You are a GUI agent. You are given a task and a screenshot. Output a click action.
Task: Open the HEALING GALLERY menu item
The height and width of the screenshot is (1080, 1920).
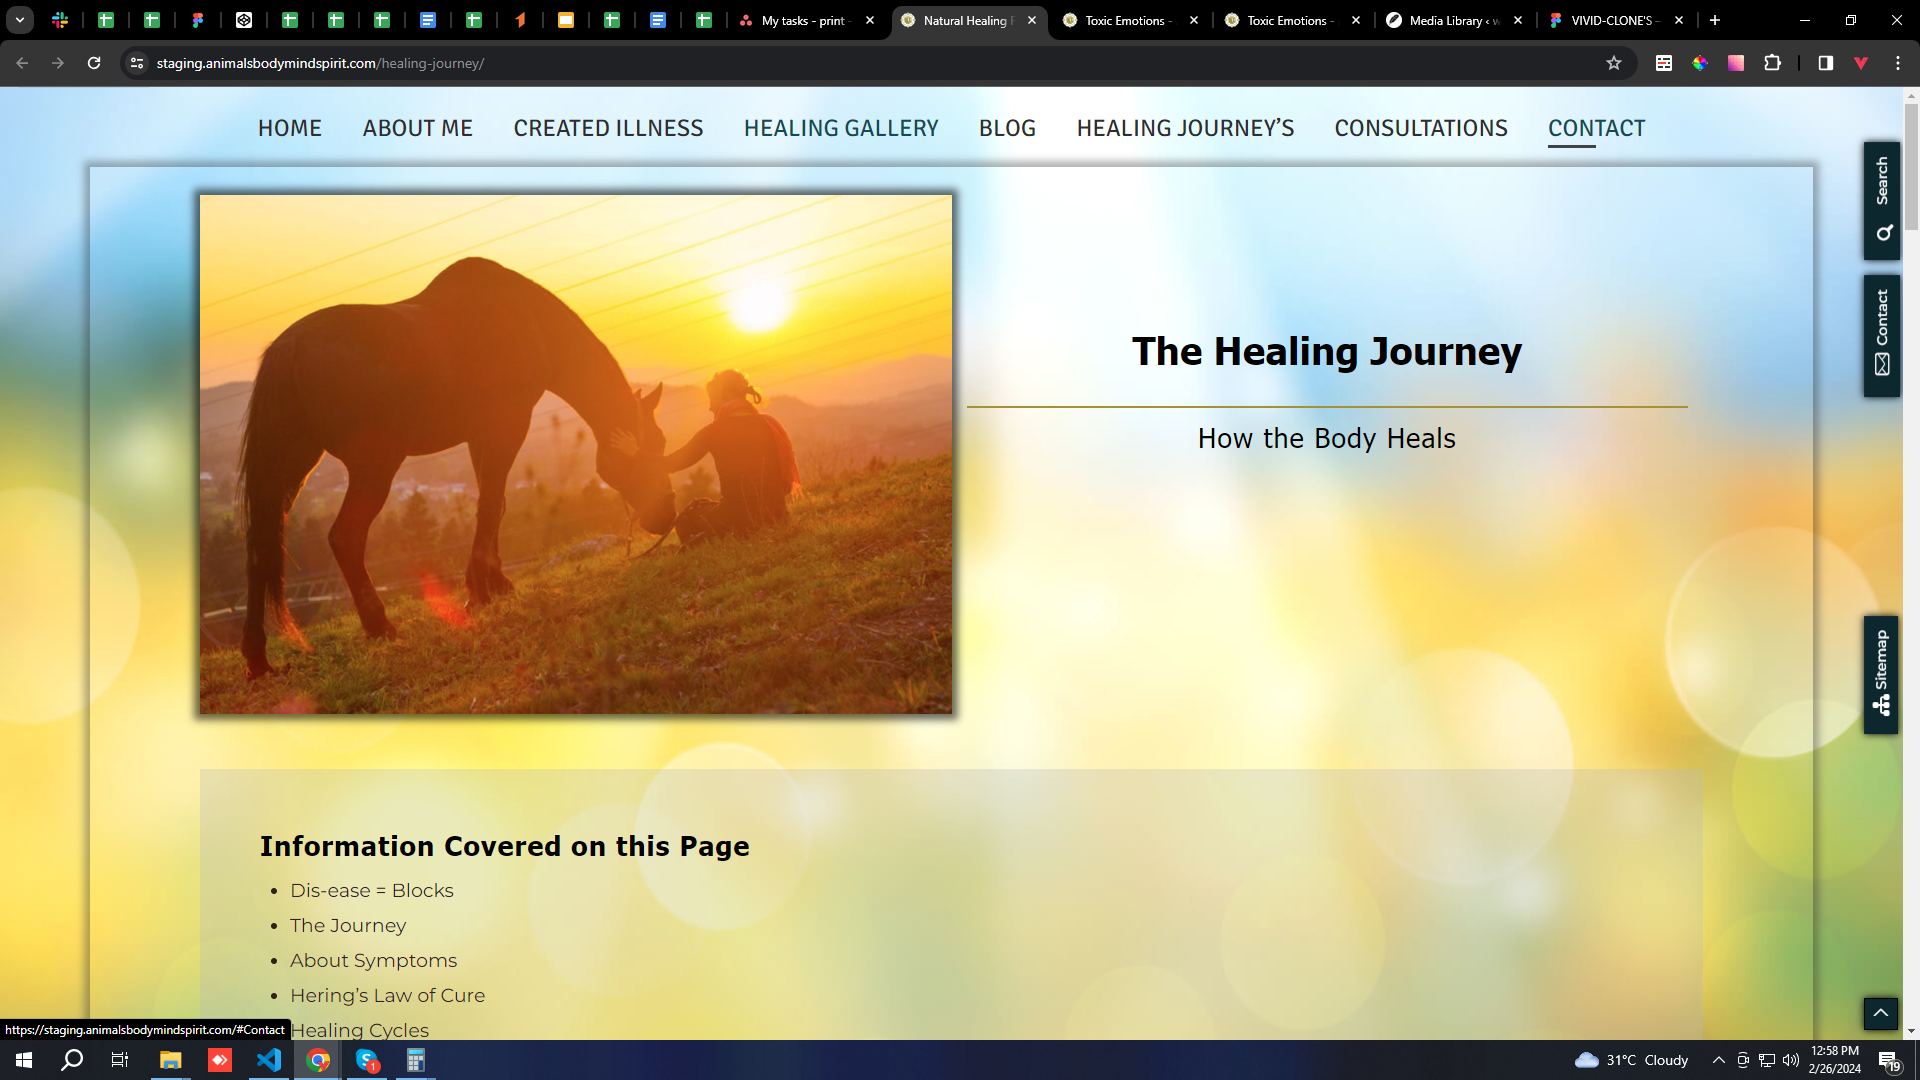[x=840, y=128]
